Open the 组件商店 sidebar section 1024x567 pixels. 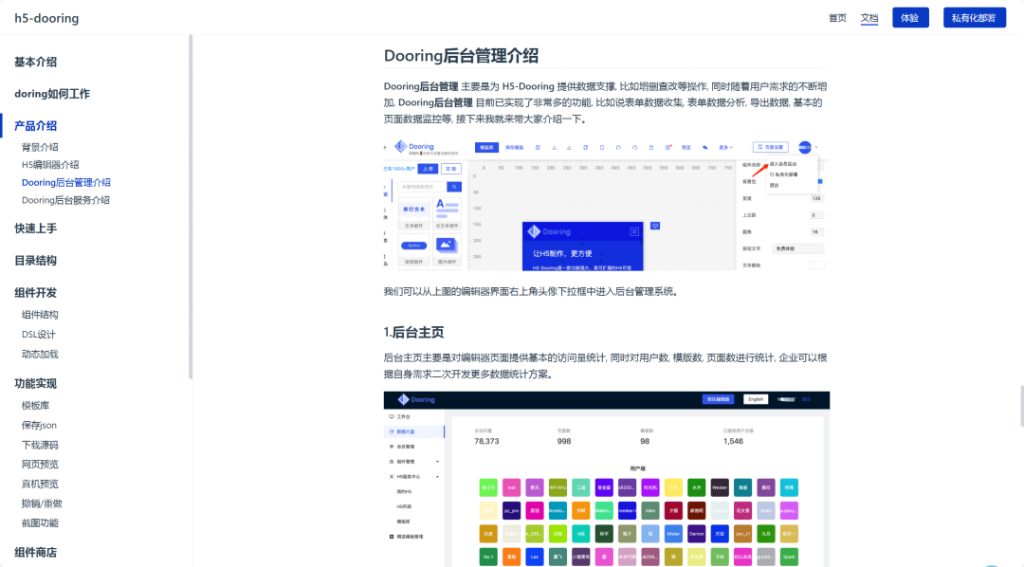point(35,553)
